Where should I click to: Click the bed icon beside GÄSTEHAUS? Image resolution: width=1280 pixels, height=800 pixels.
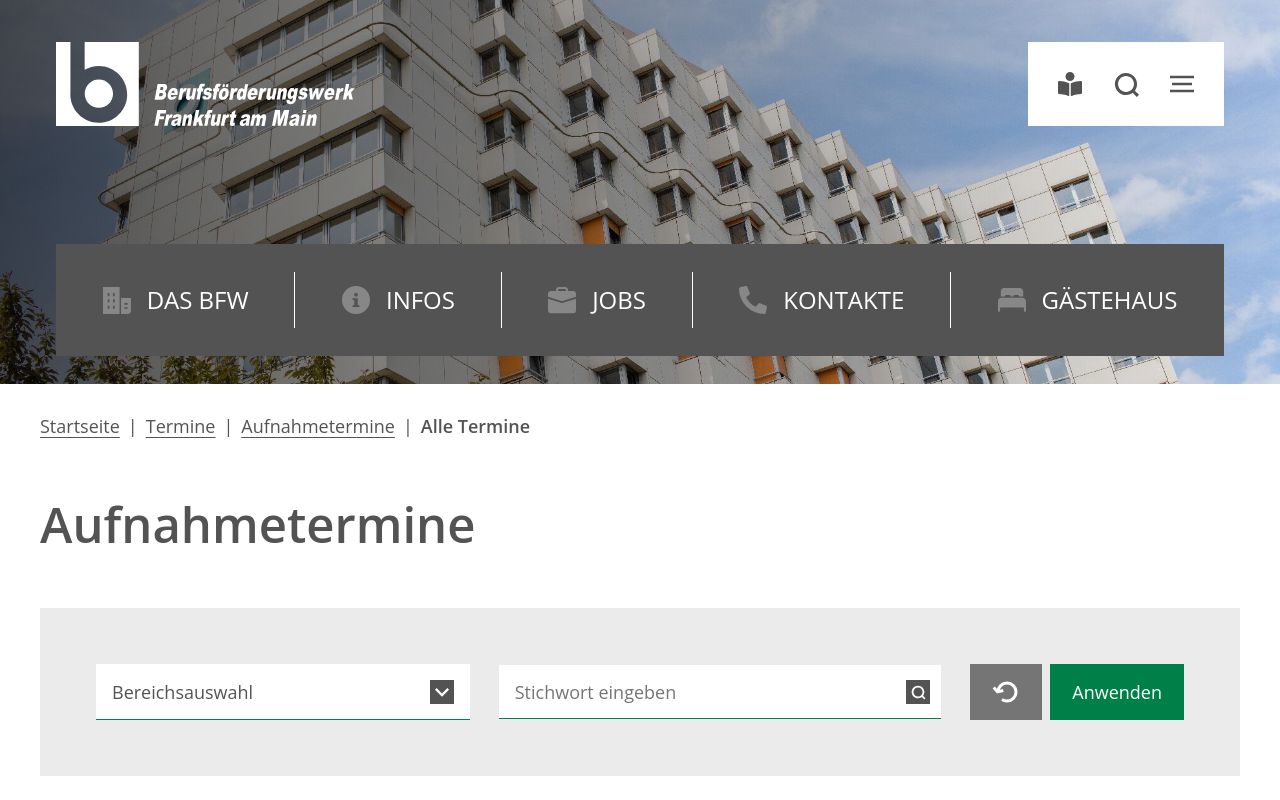[x=1012, y=300]
